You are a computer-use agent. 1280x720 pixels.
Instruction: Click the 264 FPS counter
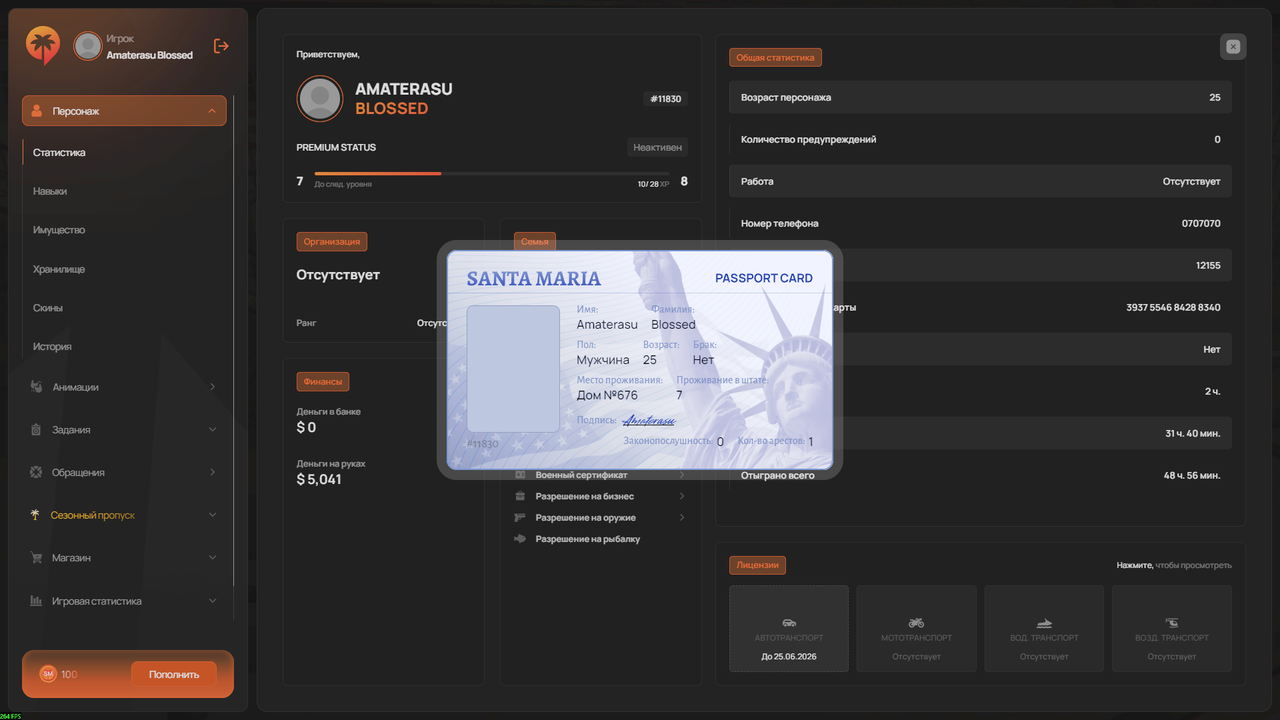[10, 716]
